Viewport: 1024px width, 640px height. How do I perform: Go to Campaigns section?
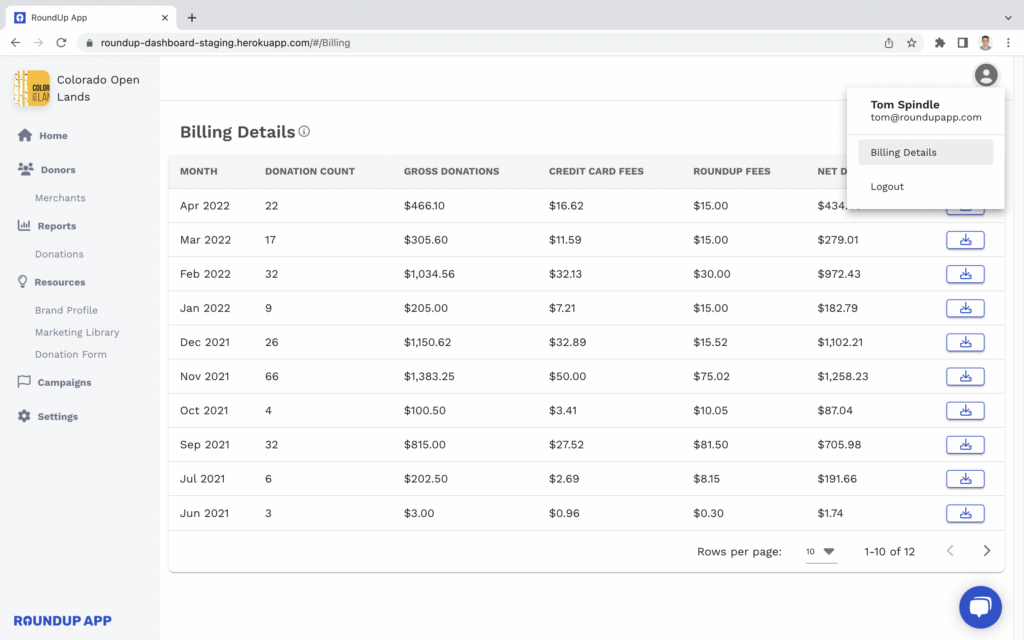[64, 382]
